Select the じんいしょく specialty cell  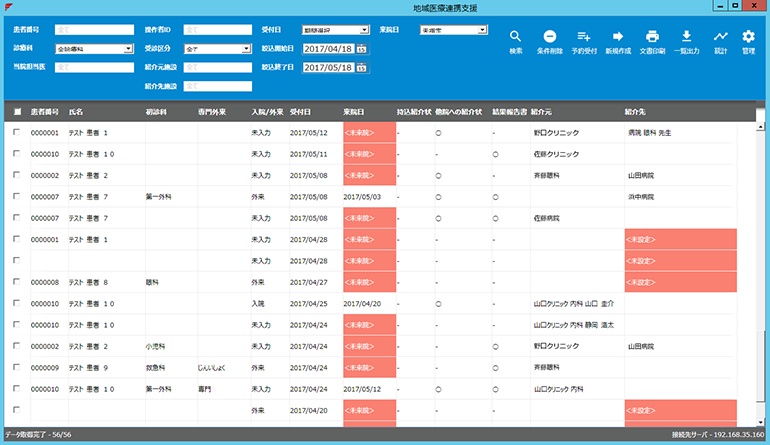[211, 367]
